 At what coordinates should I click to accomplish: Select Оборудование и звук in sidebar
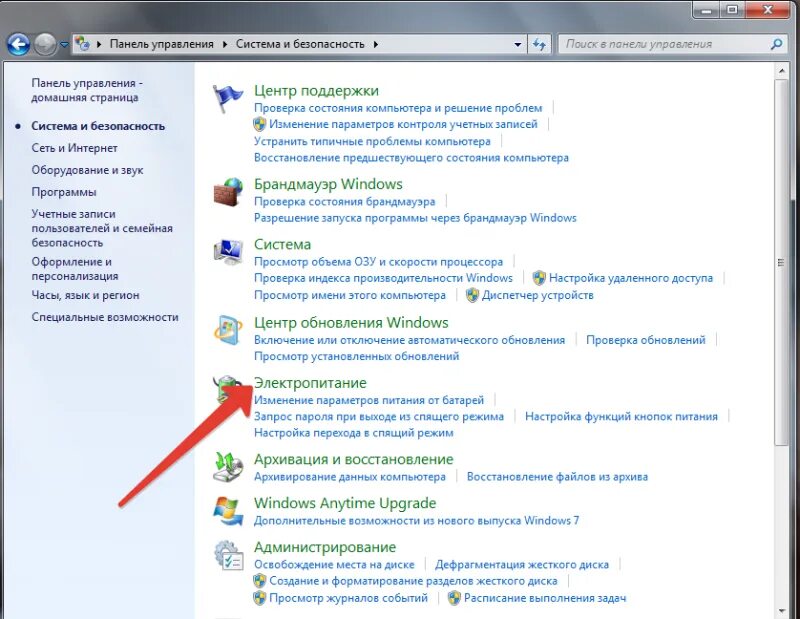tap(87, 170)
